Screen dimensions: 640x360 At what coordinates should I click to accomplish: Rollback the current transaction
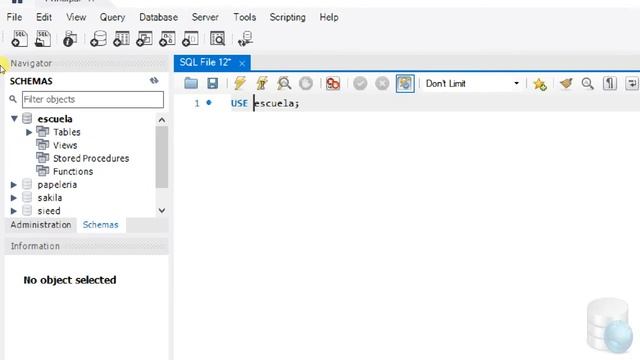pos(382,84)
